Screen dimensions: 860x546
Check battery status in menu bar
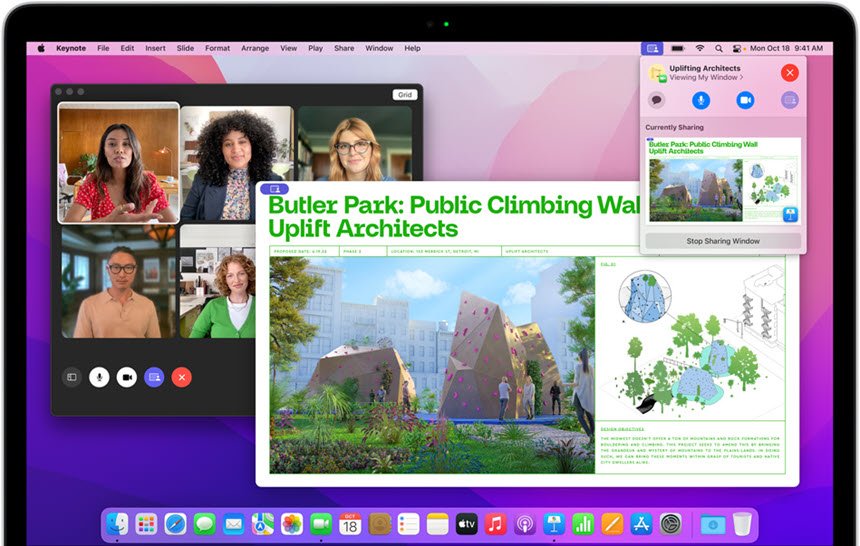pyautogui.click(x=678, y=48)
